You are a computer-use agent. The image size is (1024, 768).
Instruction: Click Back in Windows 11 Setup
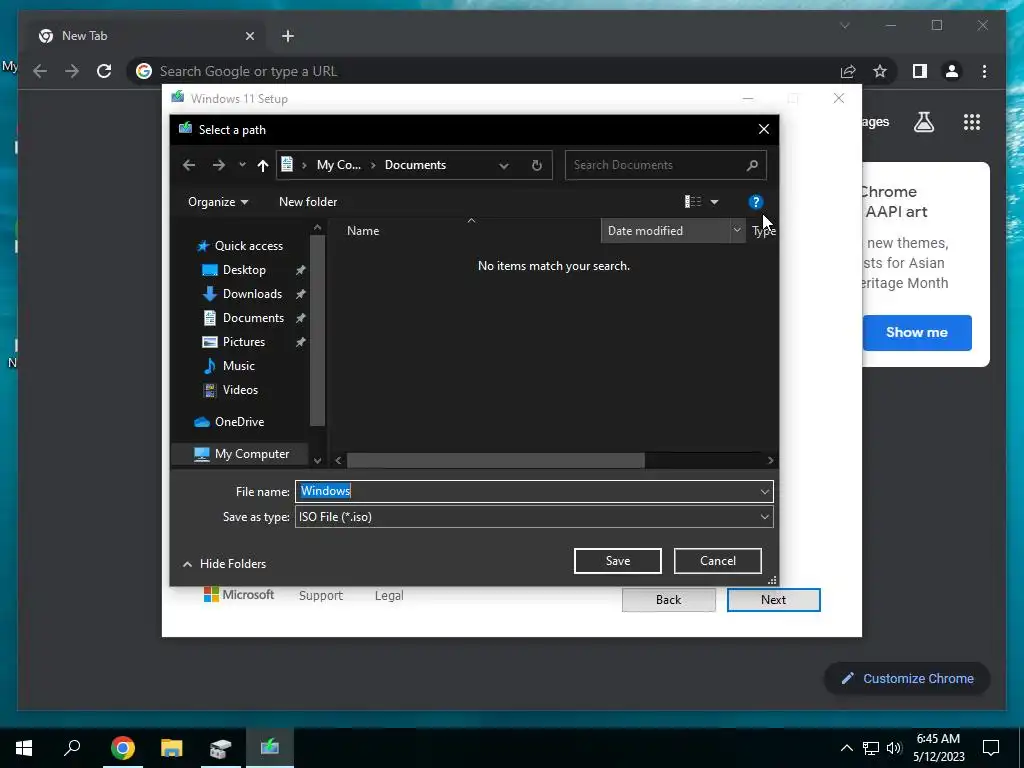tap(669, 600)
